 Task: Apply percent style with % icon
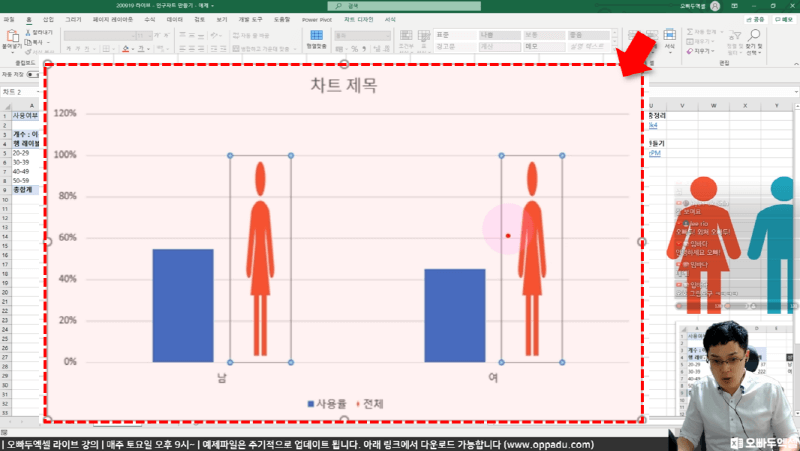tap(354, 49)
